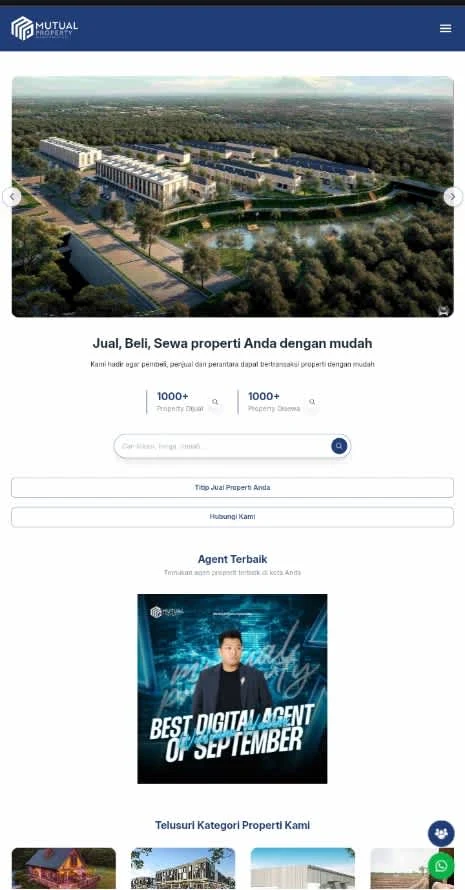This screenshot has width=465, height=890.
Task: Select the modern building category thumbnail
Action: (x=183, y=868)
